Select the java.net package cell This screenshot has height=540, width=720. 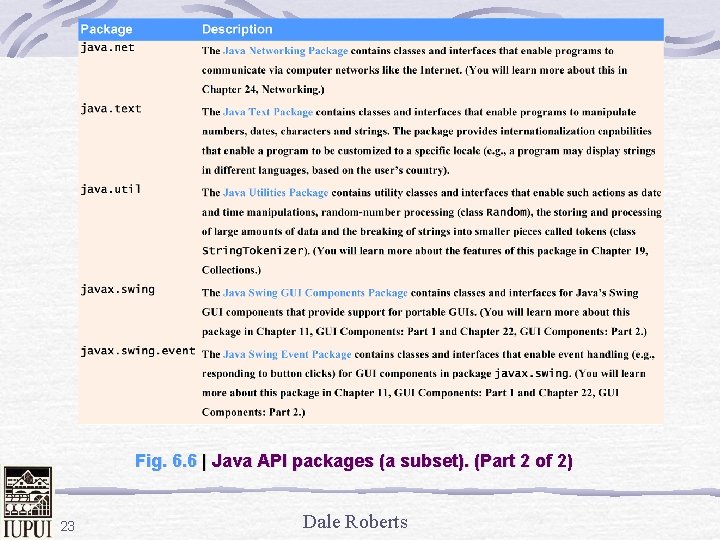point(107,47)
